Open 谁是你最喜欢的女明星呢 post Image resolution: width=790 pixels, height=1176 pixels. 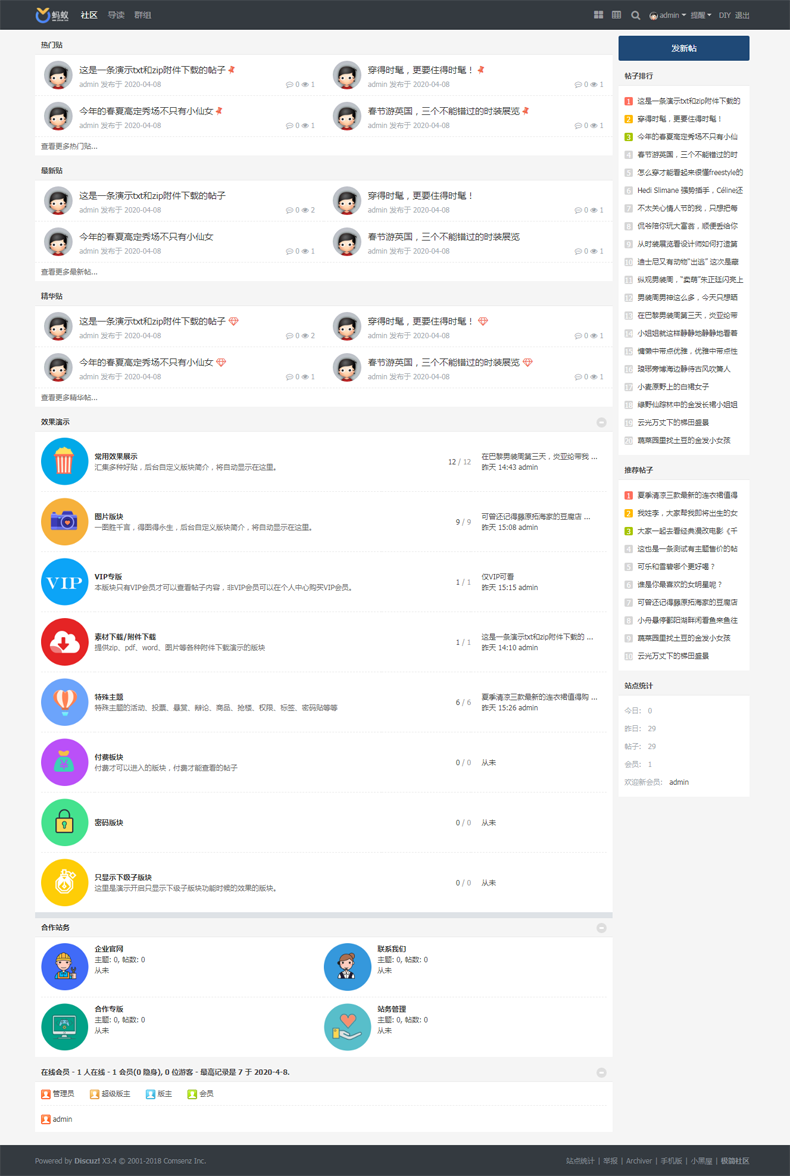(x=680, y=585)
